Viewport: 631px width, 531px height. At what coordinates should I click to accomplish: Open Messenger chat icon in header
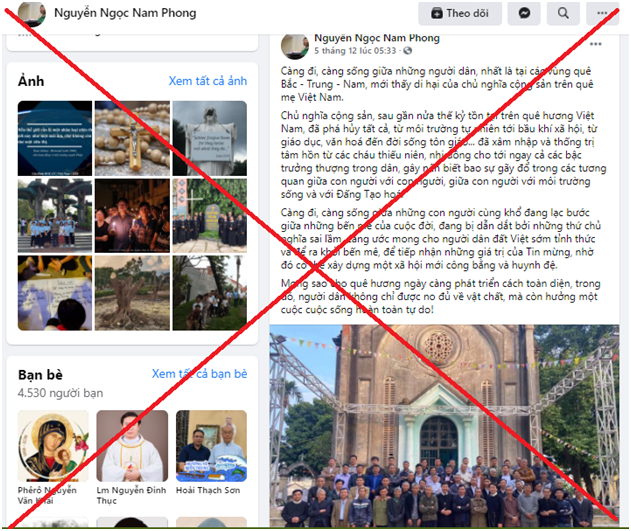(x=524, y=13)
